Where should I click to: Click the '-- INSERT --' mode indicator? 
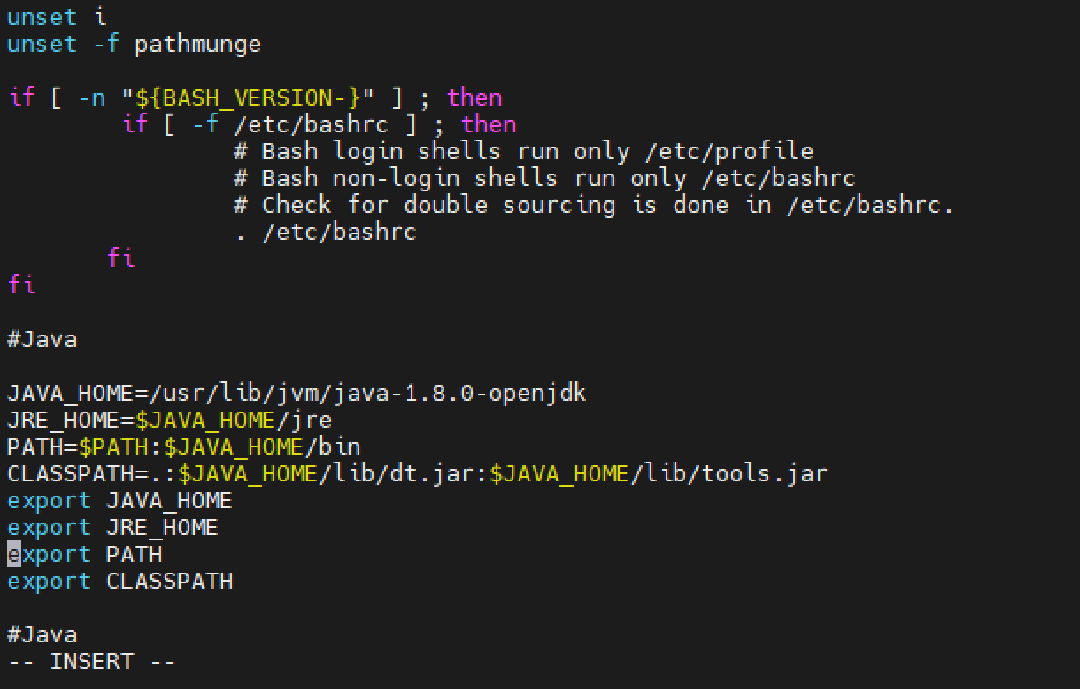[92, 662]
